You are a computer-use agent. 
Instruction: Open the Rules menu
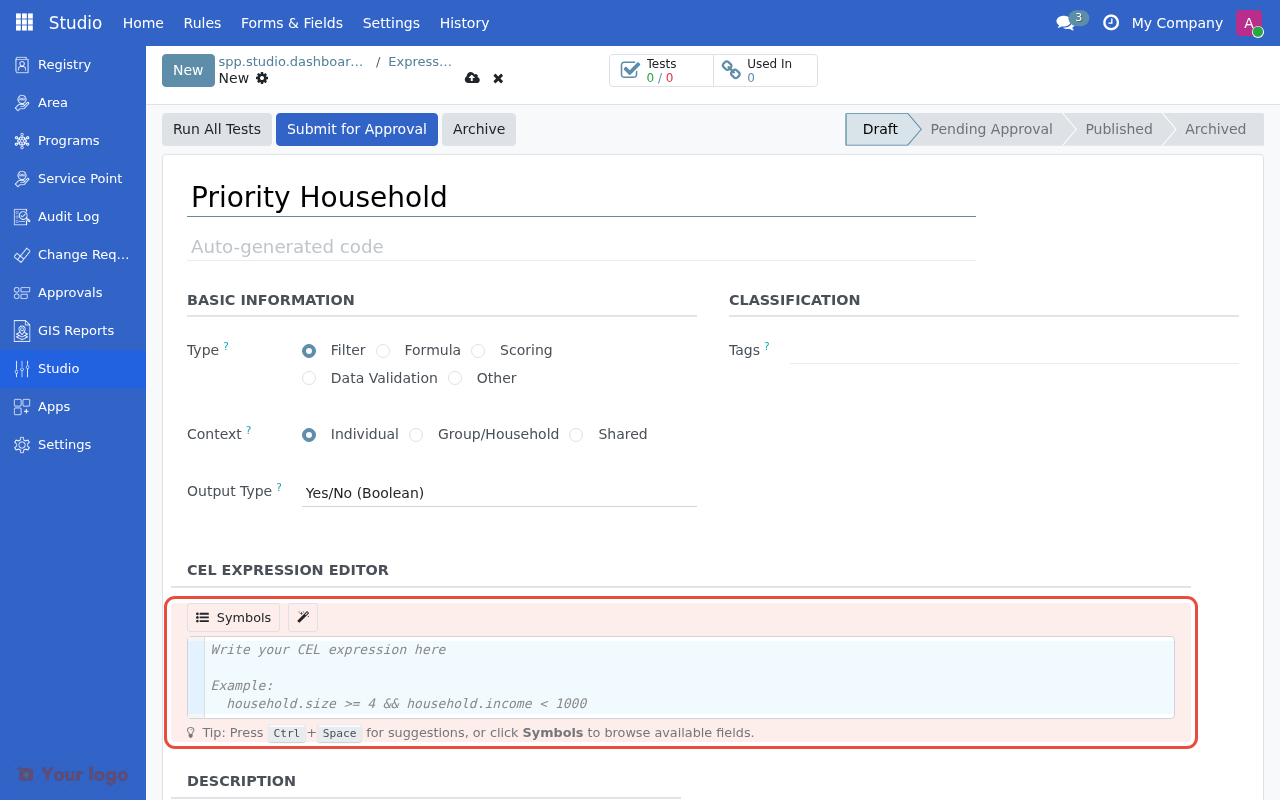tap(202, 23)
